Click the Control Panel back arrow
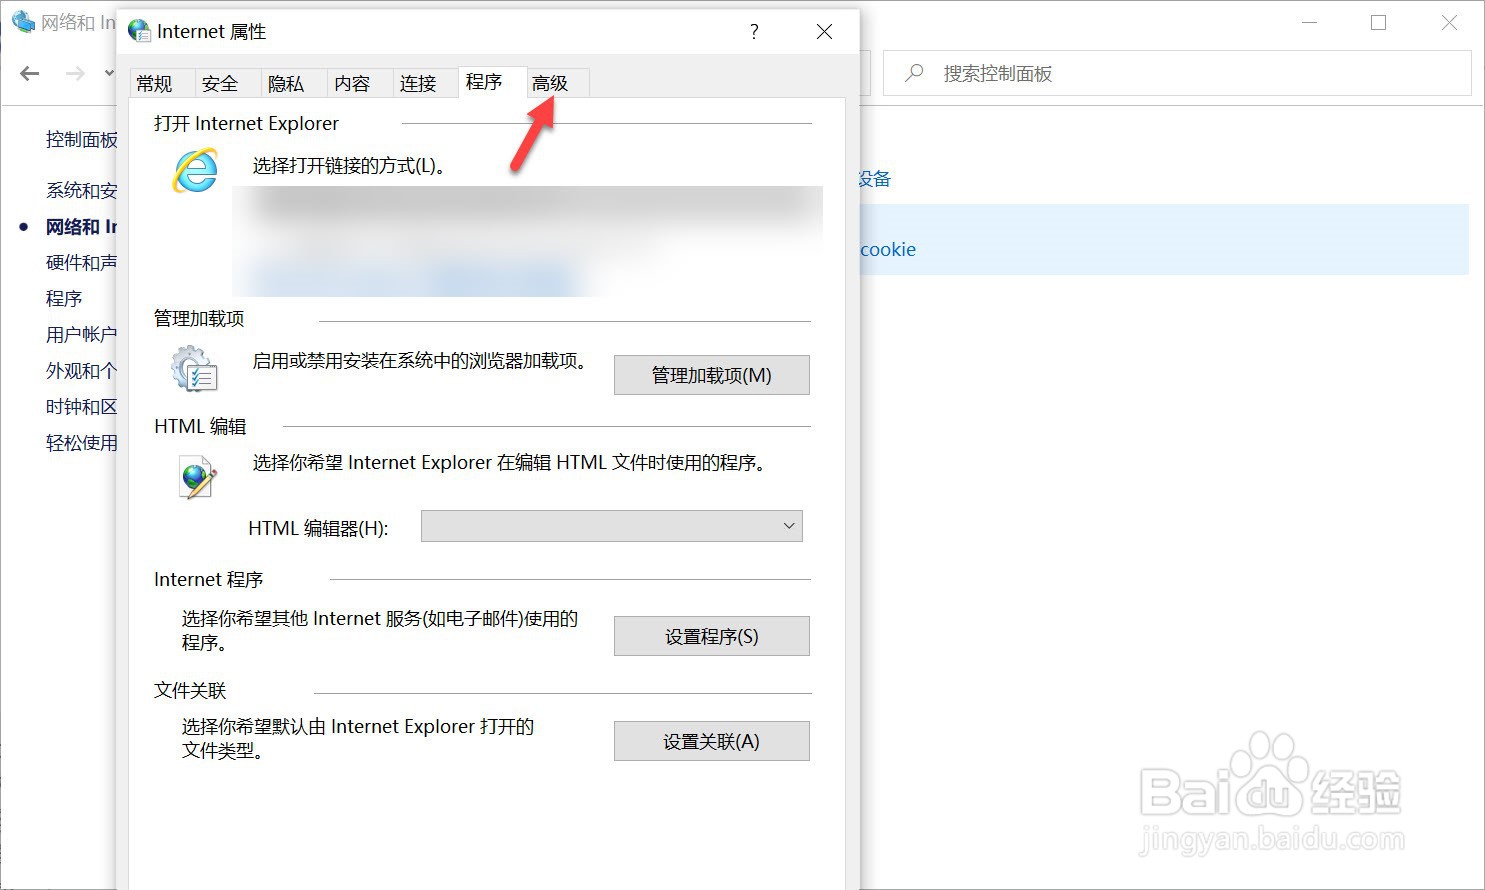This screenshot has height=890, width=1485. click(30, 73)
